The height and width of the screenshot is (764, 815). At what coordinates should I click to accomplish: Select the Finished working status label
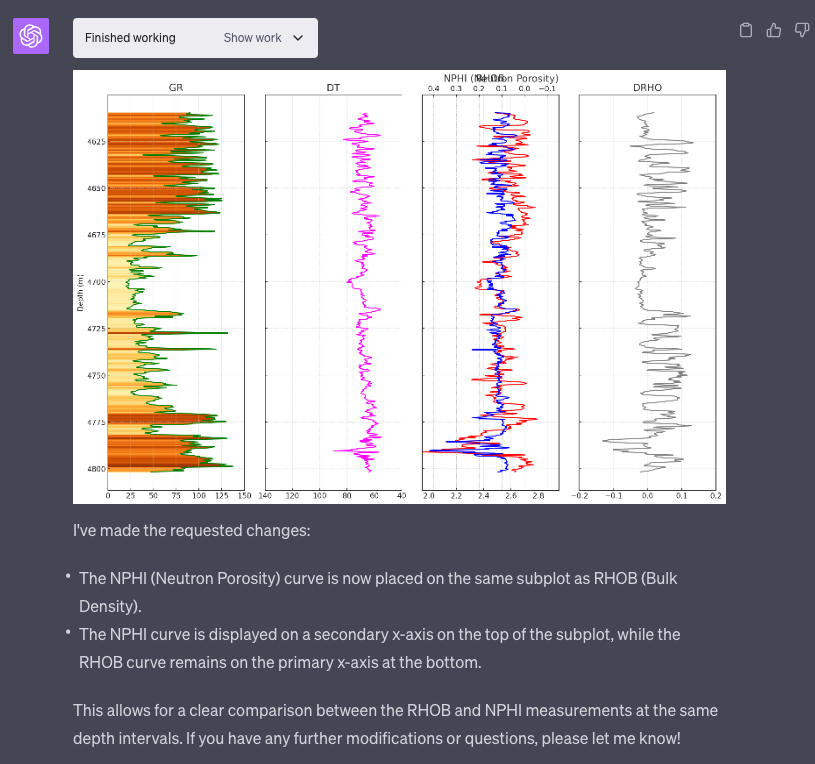(130, 38)
